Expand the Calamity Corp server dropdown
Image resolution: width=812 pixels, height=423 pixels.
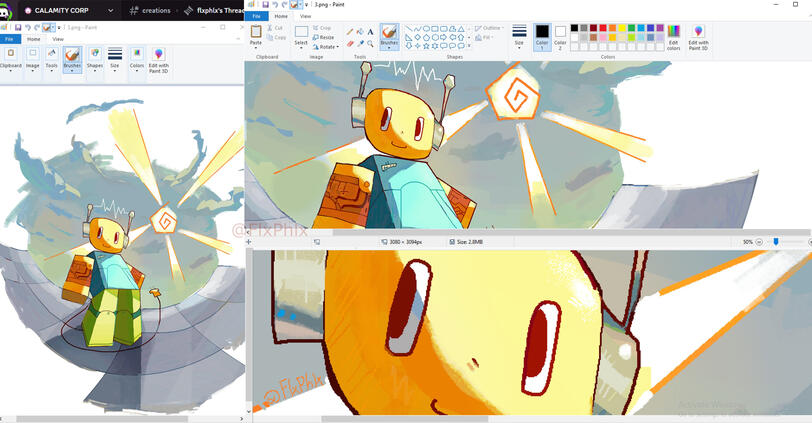click(x=109, y=10)
